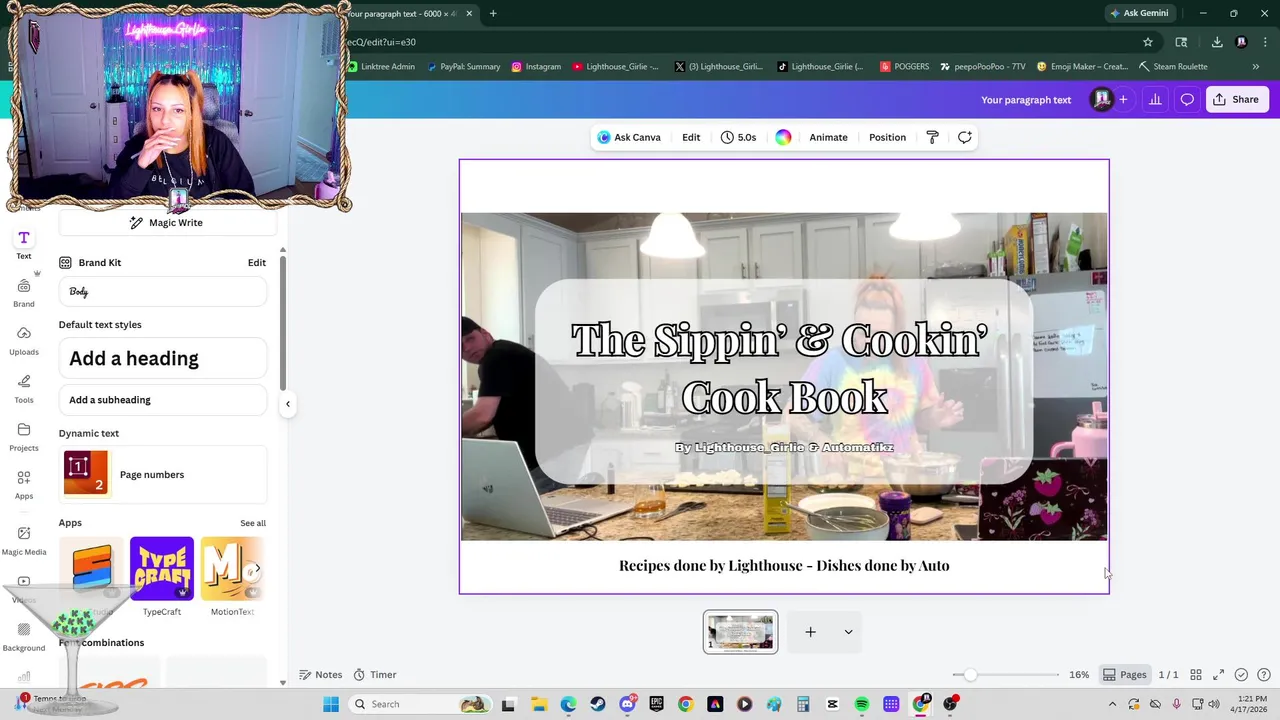Open the Steam Roulette bookmark

tap(1173, 67)
